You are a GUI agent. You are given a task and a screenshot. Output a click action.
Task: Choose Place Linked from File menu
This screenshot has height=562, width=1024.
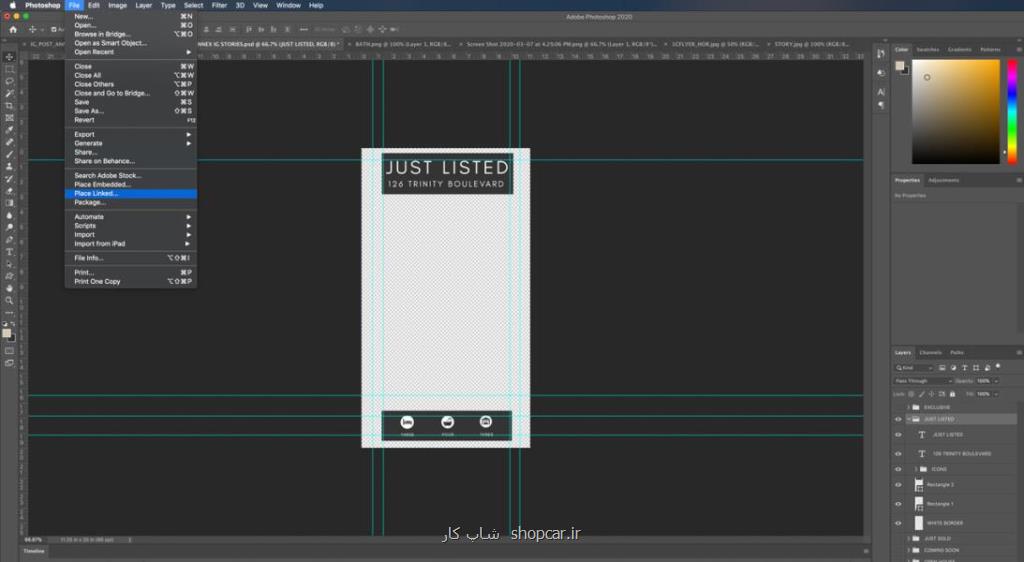96,194
